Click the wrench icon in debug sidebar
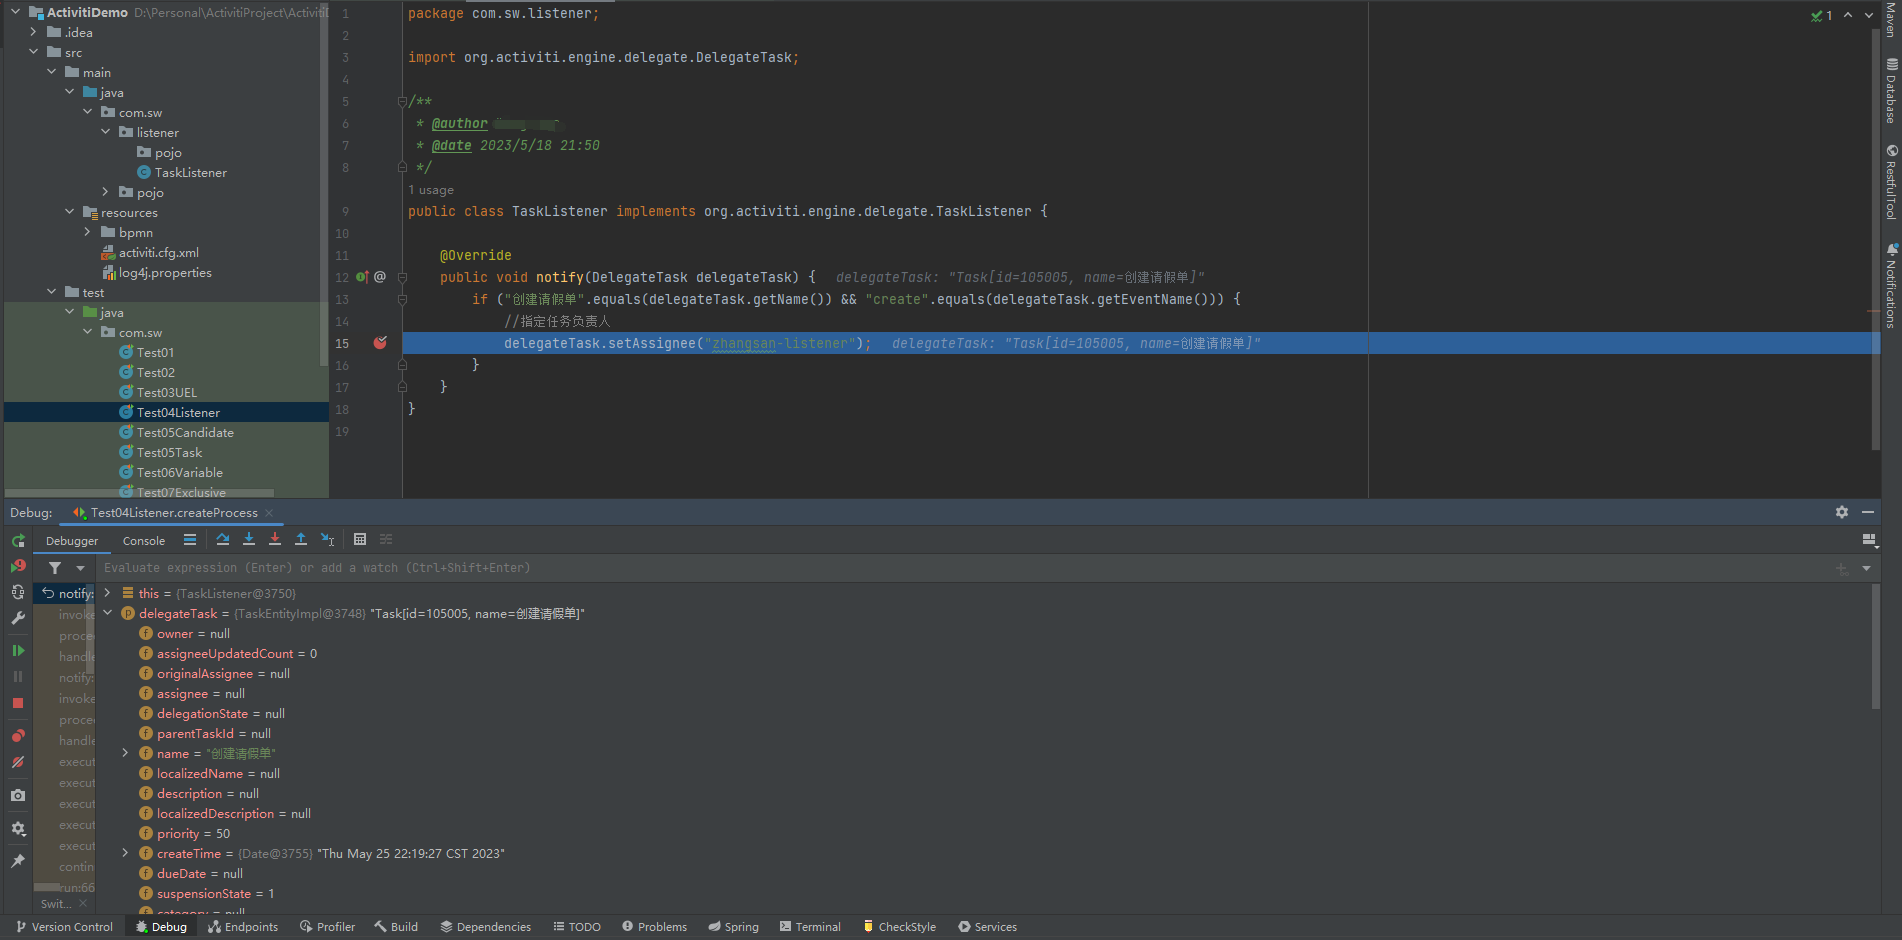Viewport: 1902px width, 940px height. (18, 618)
